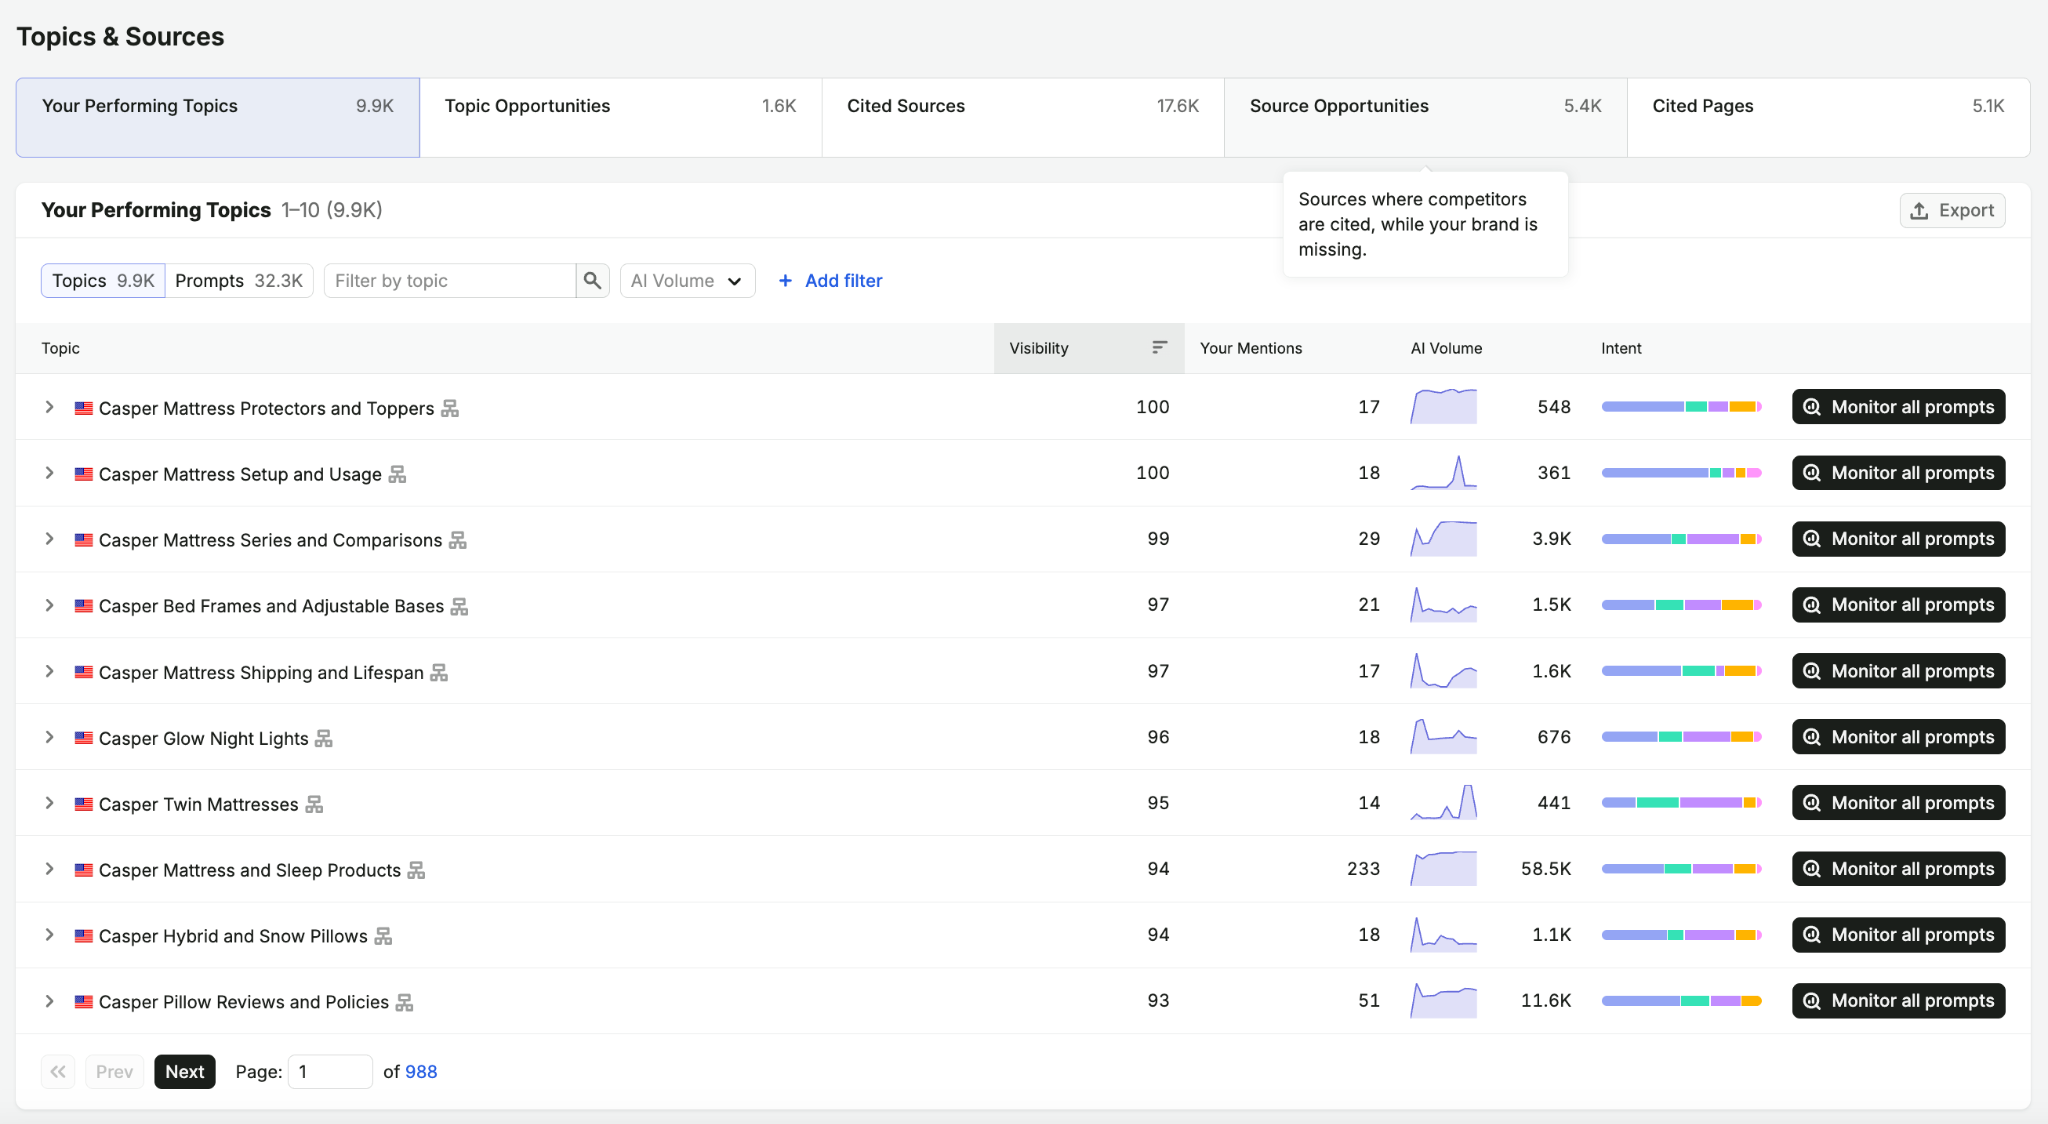Click the Your Mentions column header
Image resolution: width=2048 pixels, height=1124 pixels.
coord(1251,348)
